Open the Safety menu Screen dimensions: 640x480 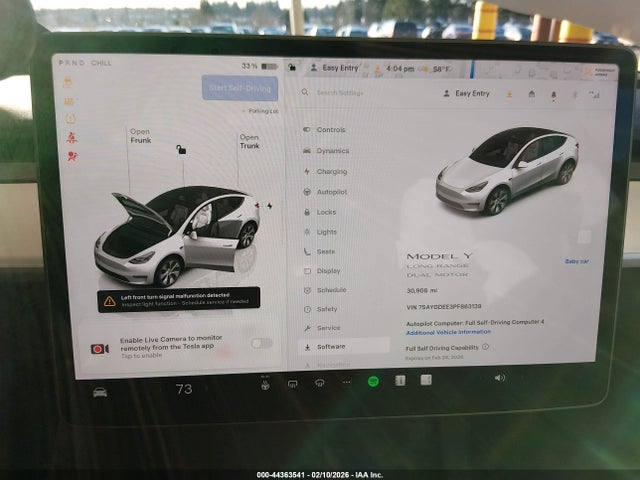pyautogui.click(x=321, y=309)
